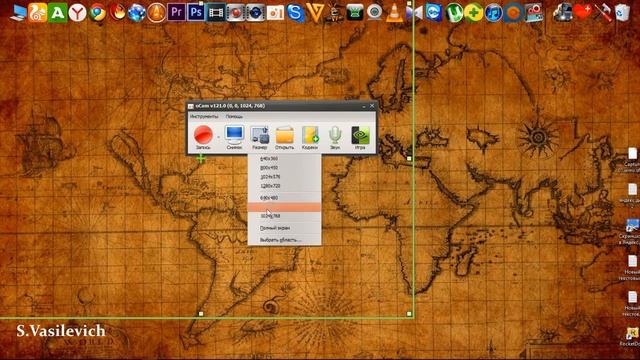Launch Yandex Browser from the dock
Screen dimensions: 640x360
point(77,13)
